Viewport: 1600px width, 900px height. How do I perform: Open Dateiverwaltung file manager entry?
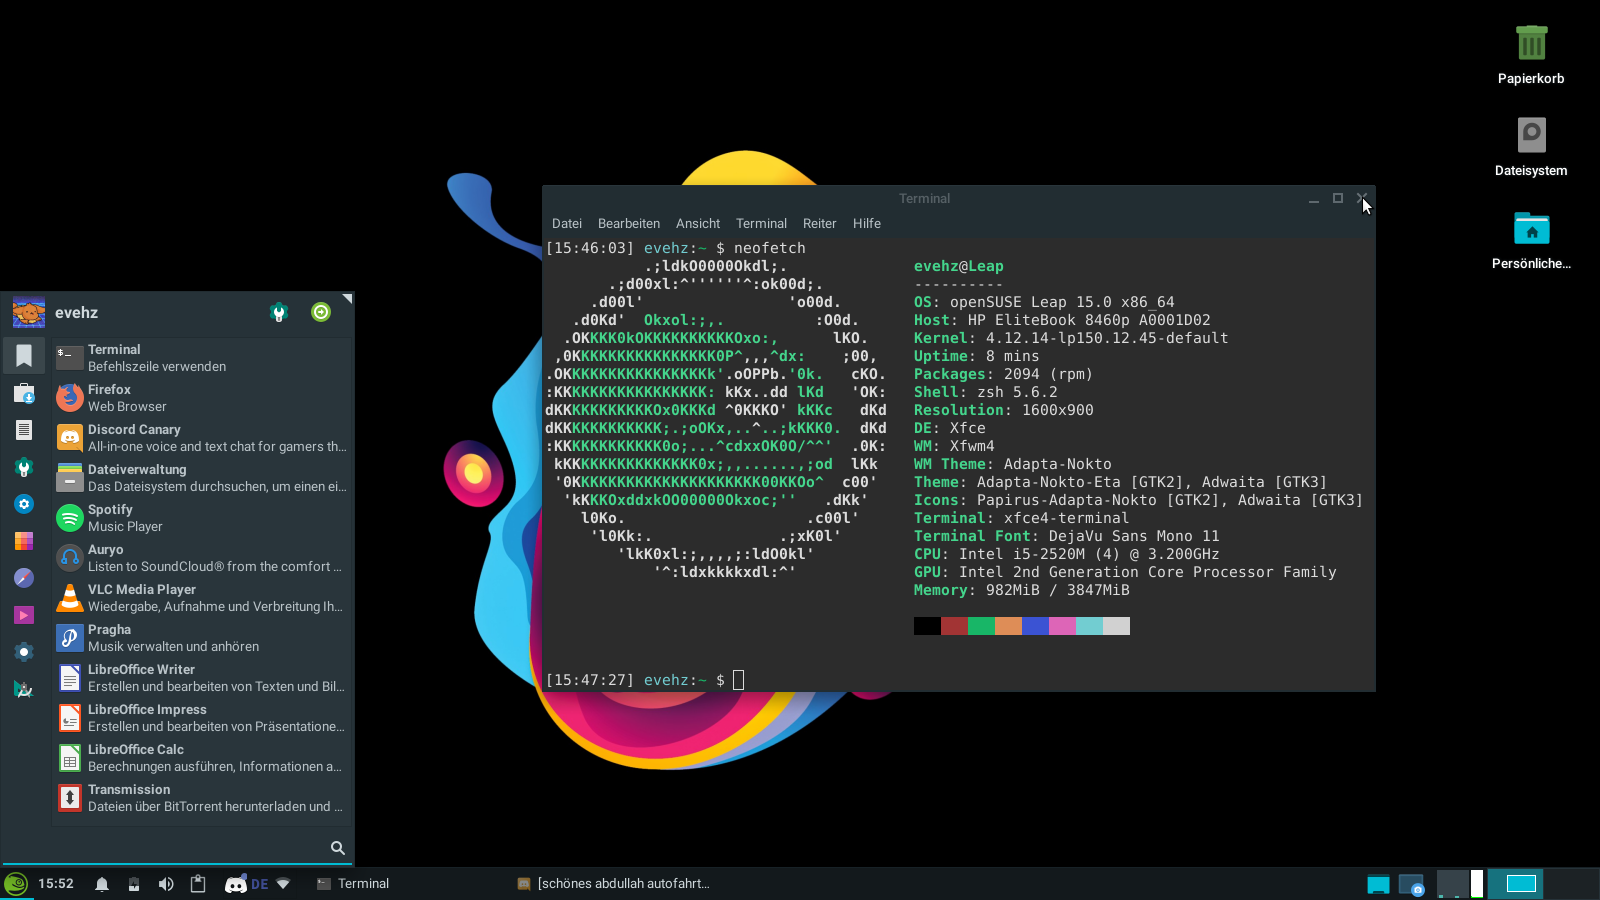(x=202, y=478)
